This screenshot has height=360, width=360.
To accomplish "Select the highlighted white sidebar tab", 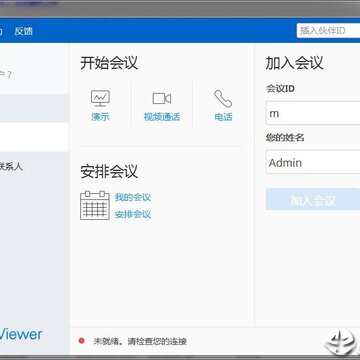I will click(x=34, y=137).
